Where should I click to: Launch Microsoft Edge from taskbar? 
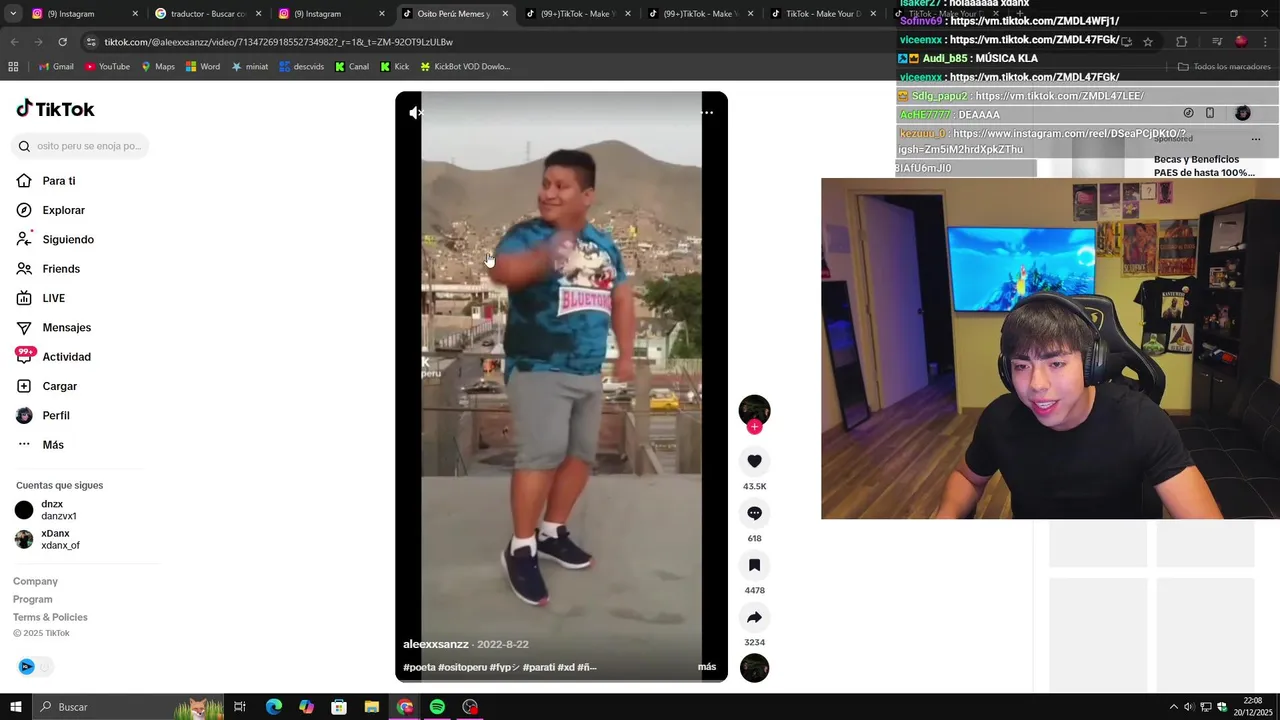pos(273,707)
